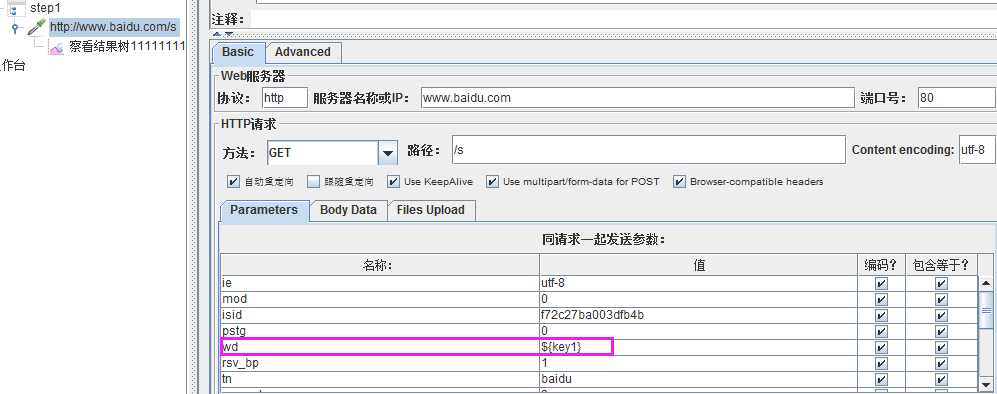Image resolution: width=997 pixels, height=394 pixels.
Task: Toggle 包含等于? checkbox in the tn row
Action: coord(942,379)
